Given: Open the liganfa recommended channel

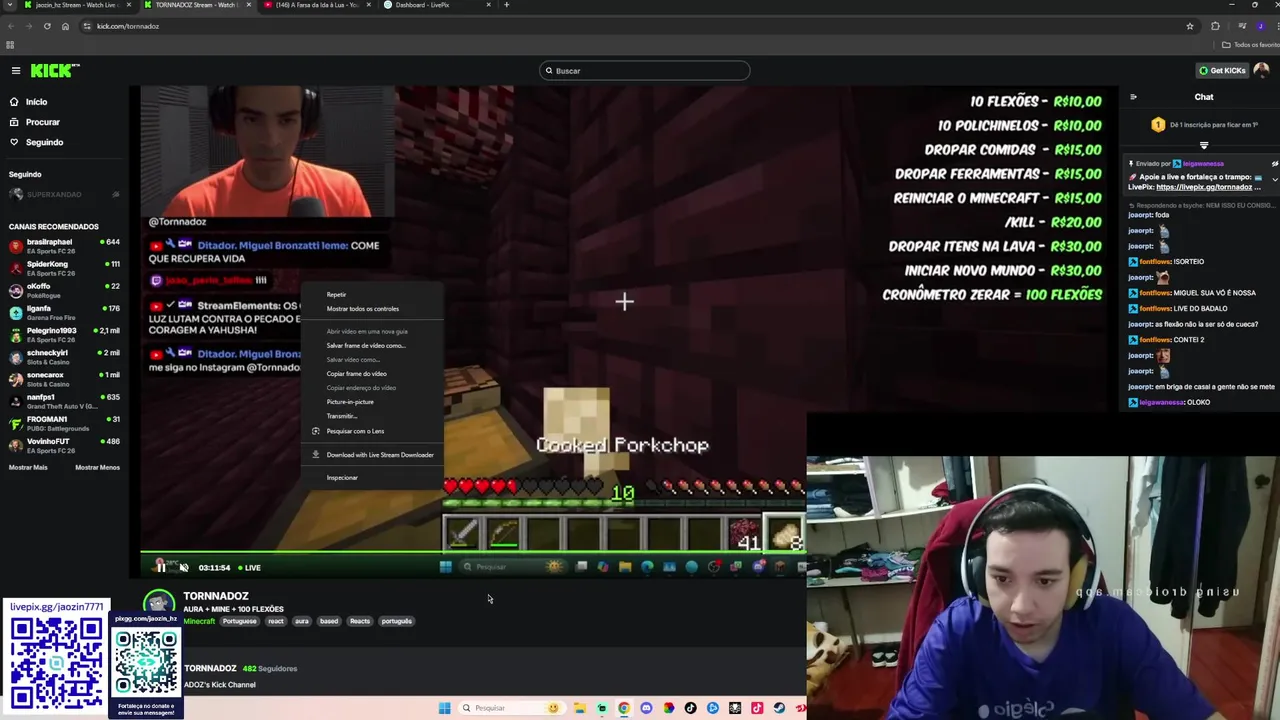Looking at the screenshot, I should click(x=64, y=312).
